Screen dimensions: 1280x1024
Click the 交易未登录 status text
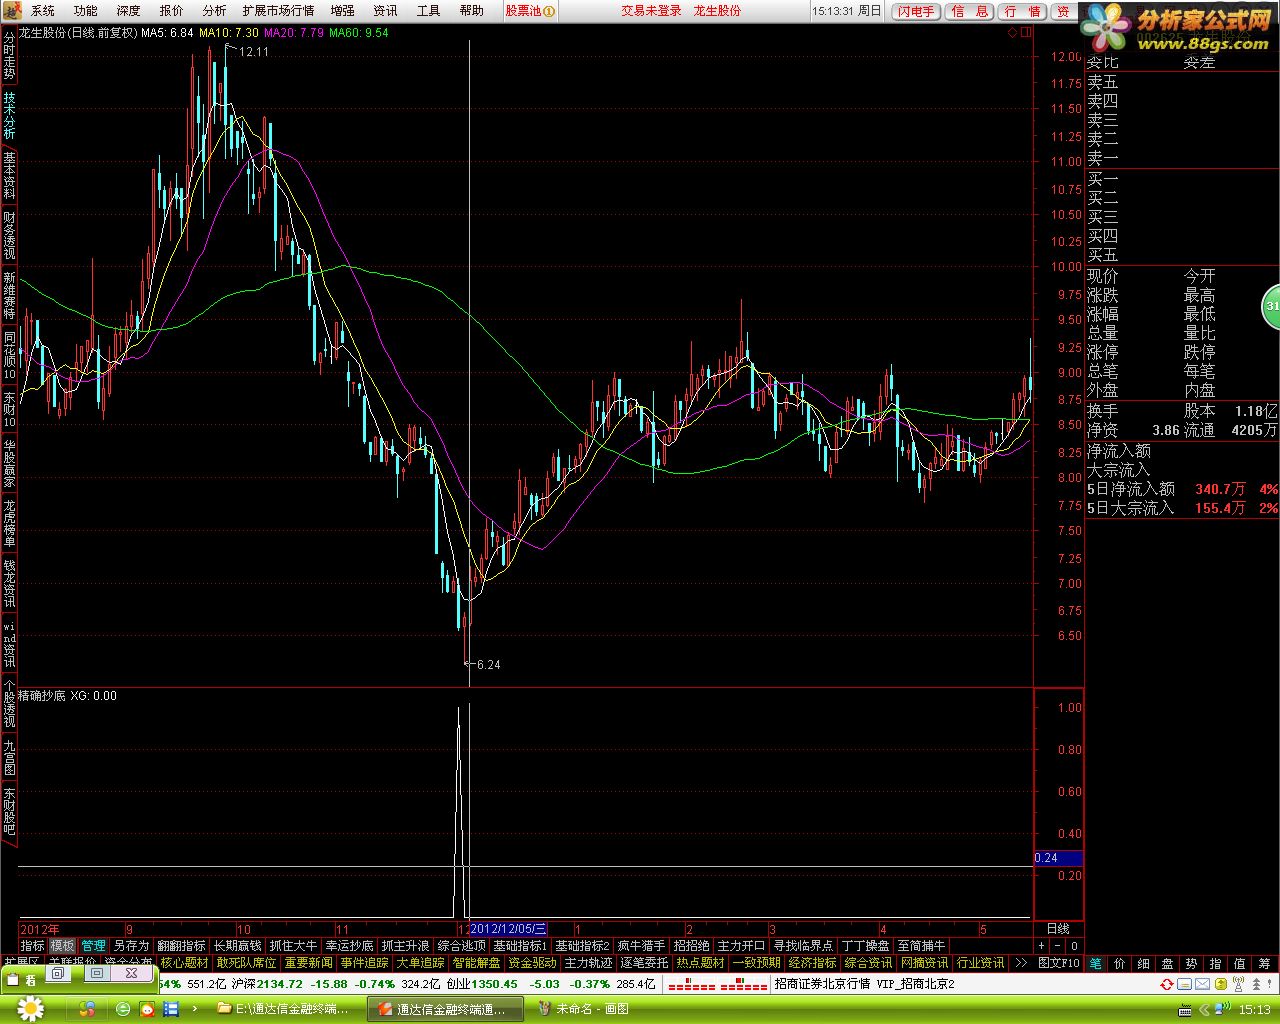[x=651, y=11]
